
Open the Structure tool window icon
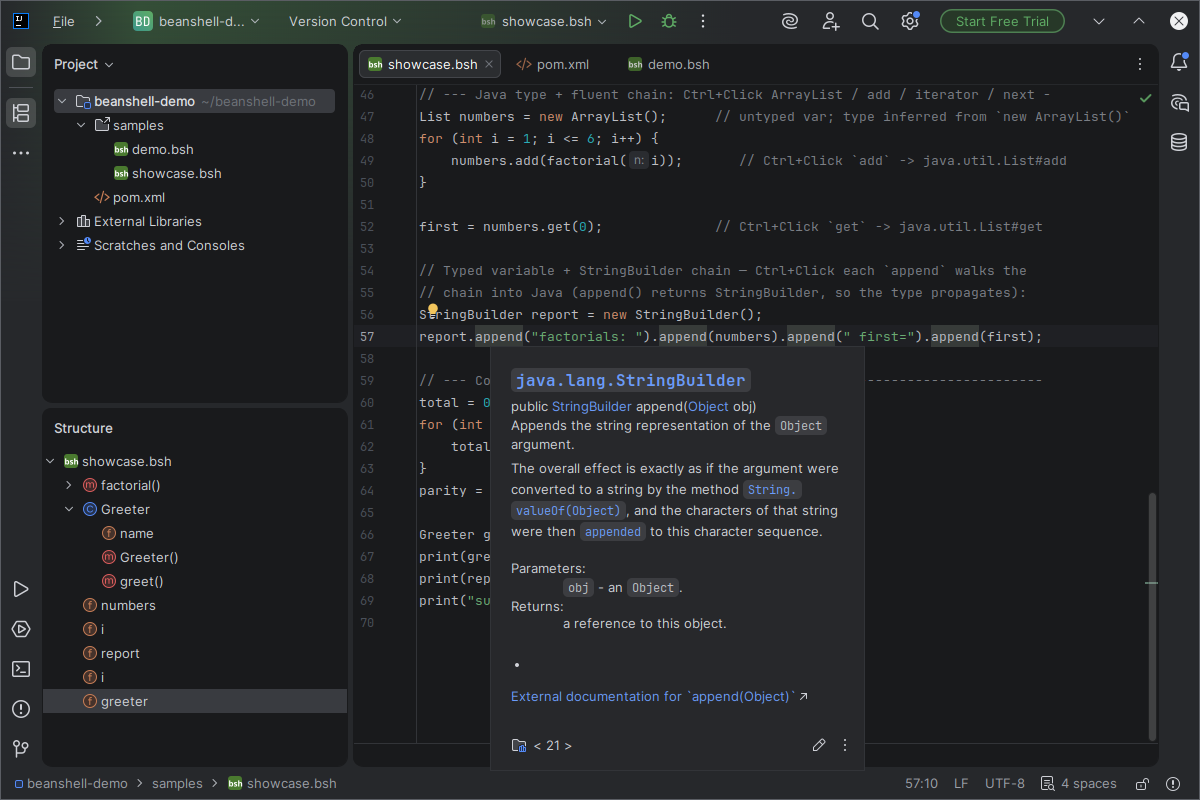click(21, 112)
